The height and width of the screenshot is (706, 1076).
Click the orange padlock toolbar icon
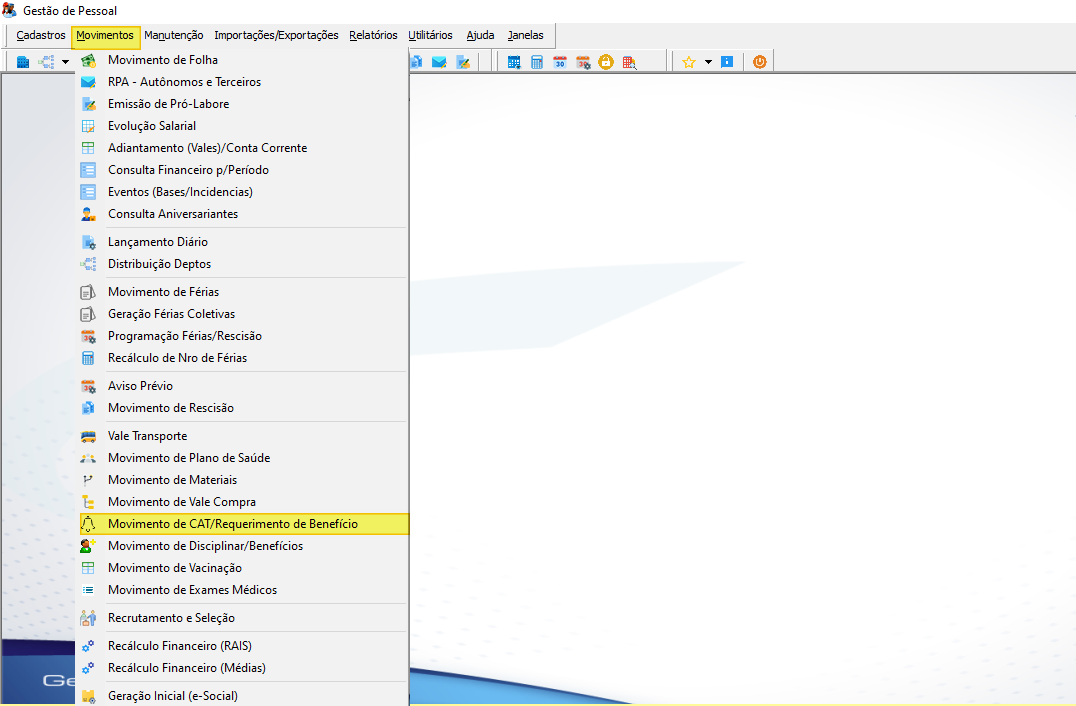pos(606,62)
